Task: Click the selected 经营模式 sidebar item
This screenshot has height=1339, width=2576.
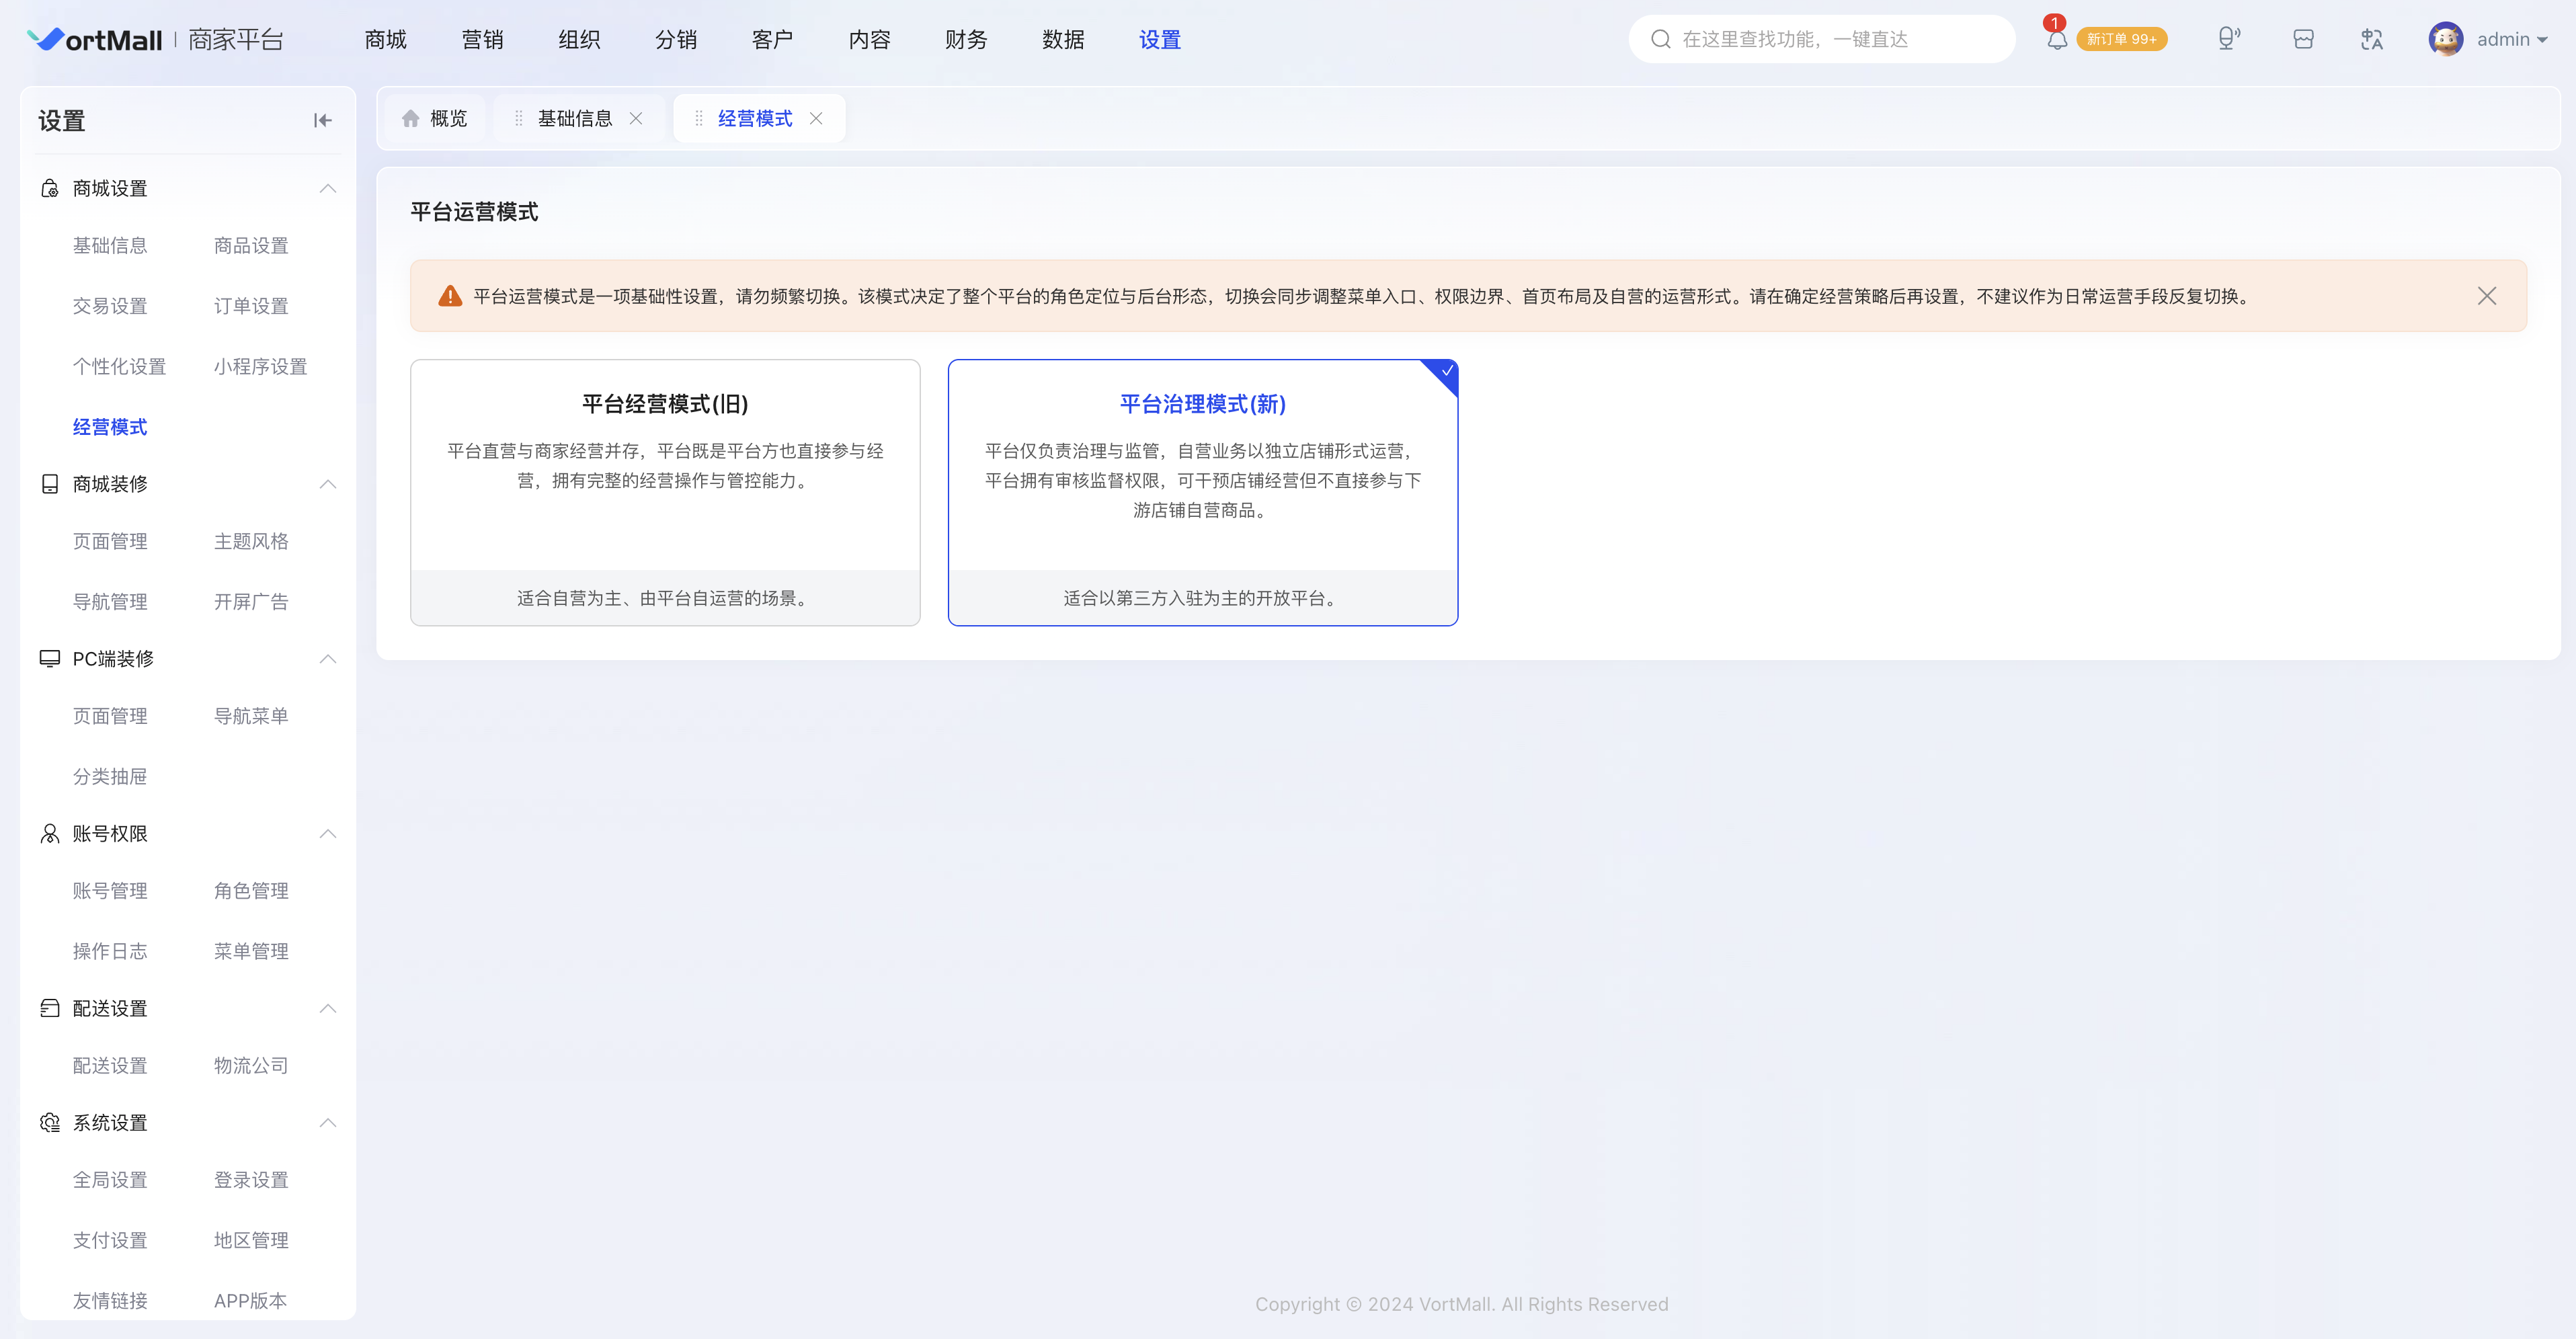Action: click(x=110, y=427)
